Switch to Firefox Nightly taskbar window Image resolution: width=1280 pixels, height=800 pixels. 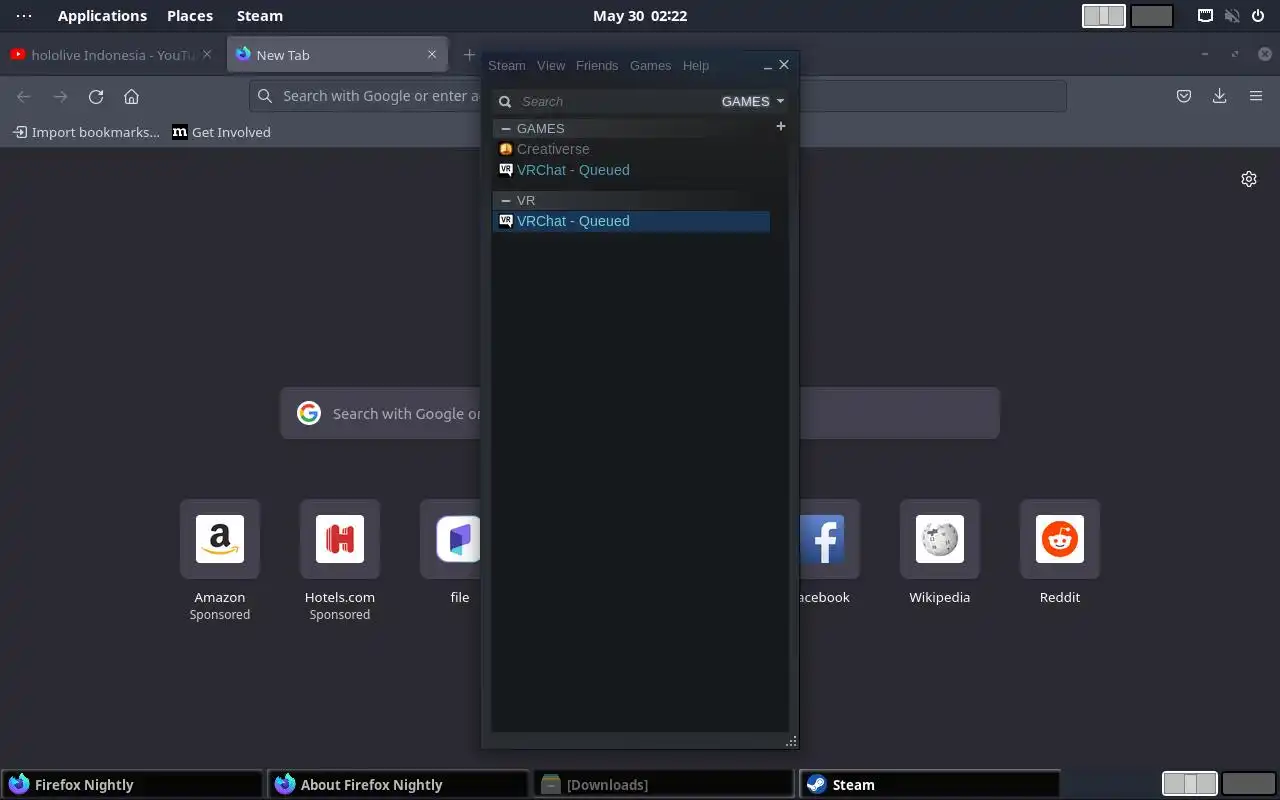[x=132, y=784]
